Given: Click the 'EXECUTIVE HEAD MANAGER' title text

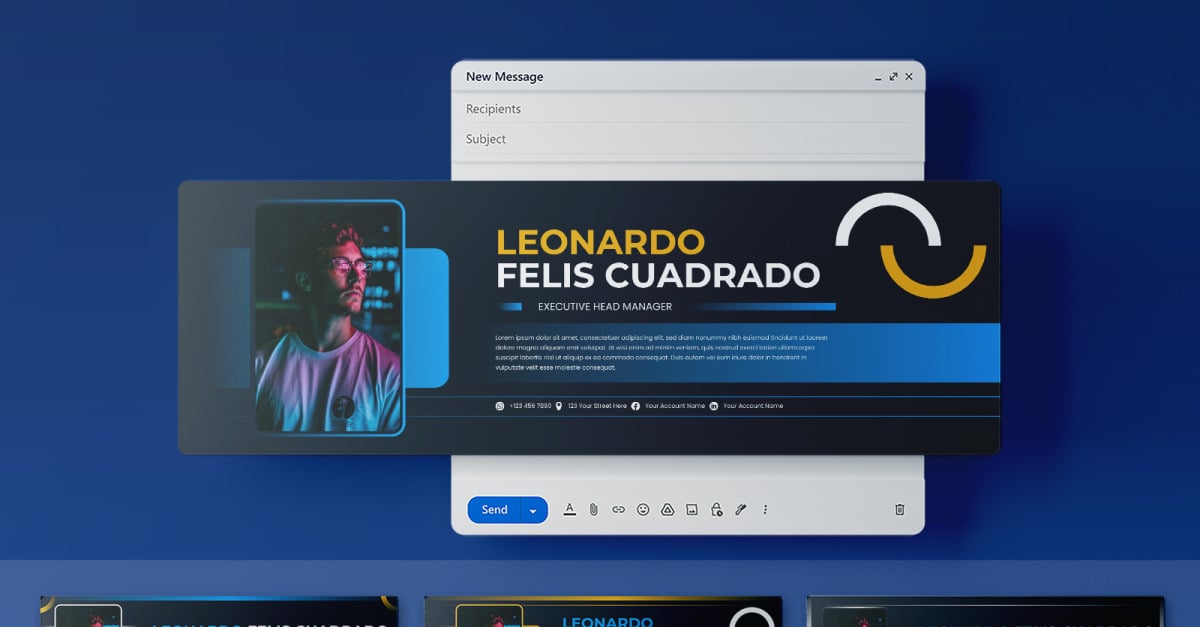Looking at the screenshot, I should (605, 307).
